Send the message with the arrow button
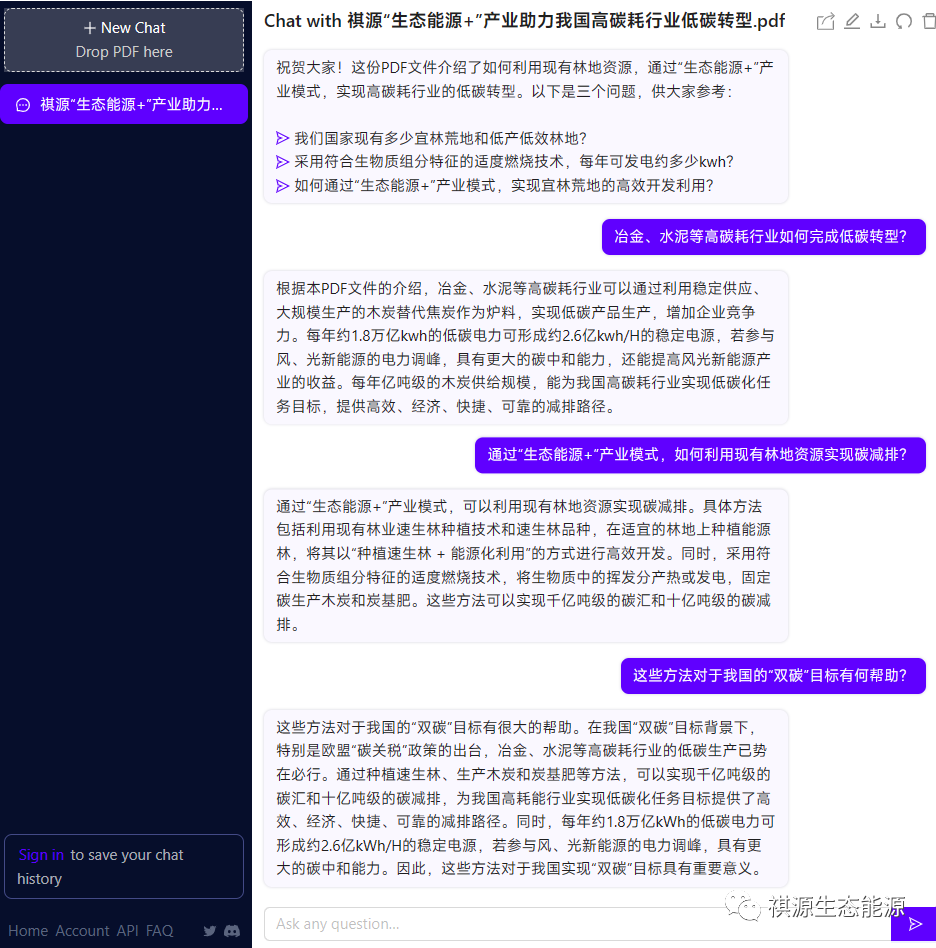 (915, 924)
